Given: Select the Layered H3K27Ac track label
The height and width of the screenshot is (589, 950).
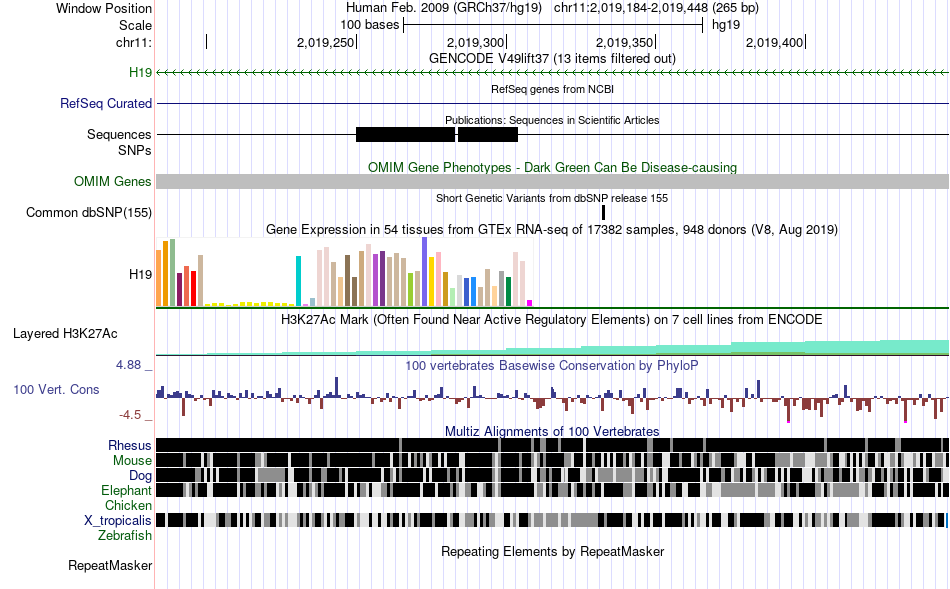Looking at the screenshot, I should click(65, 334).
